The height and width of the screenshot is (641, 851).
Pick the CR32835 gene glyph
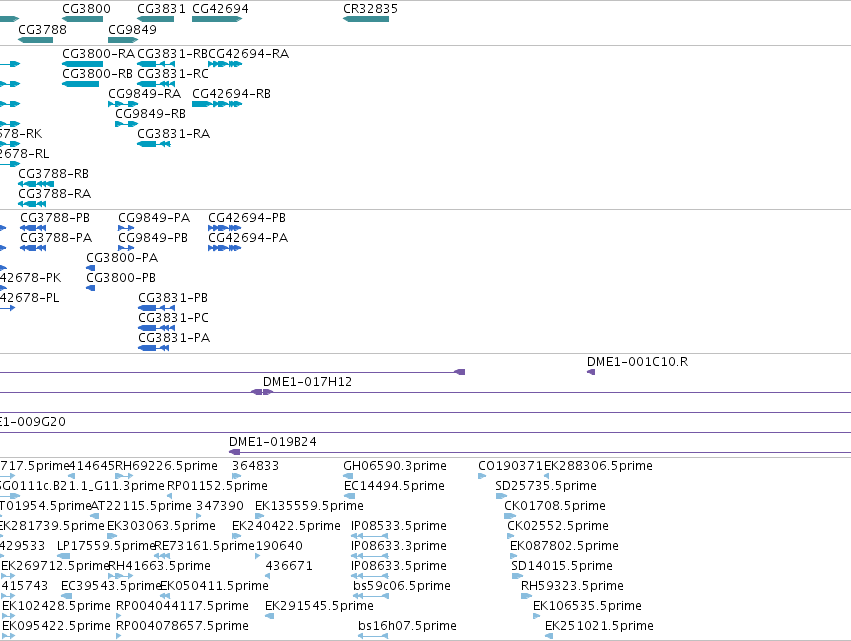click(x=366, y=19)
